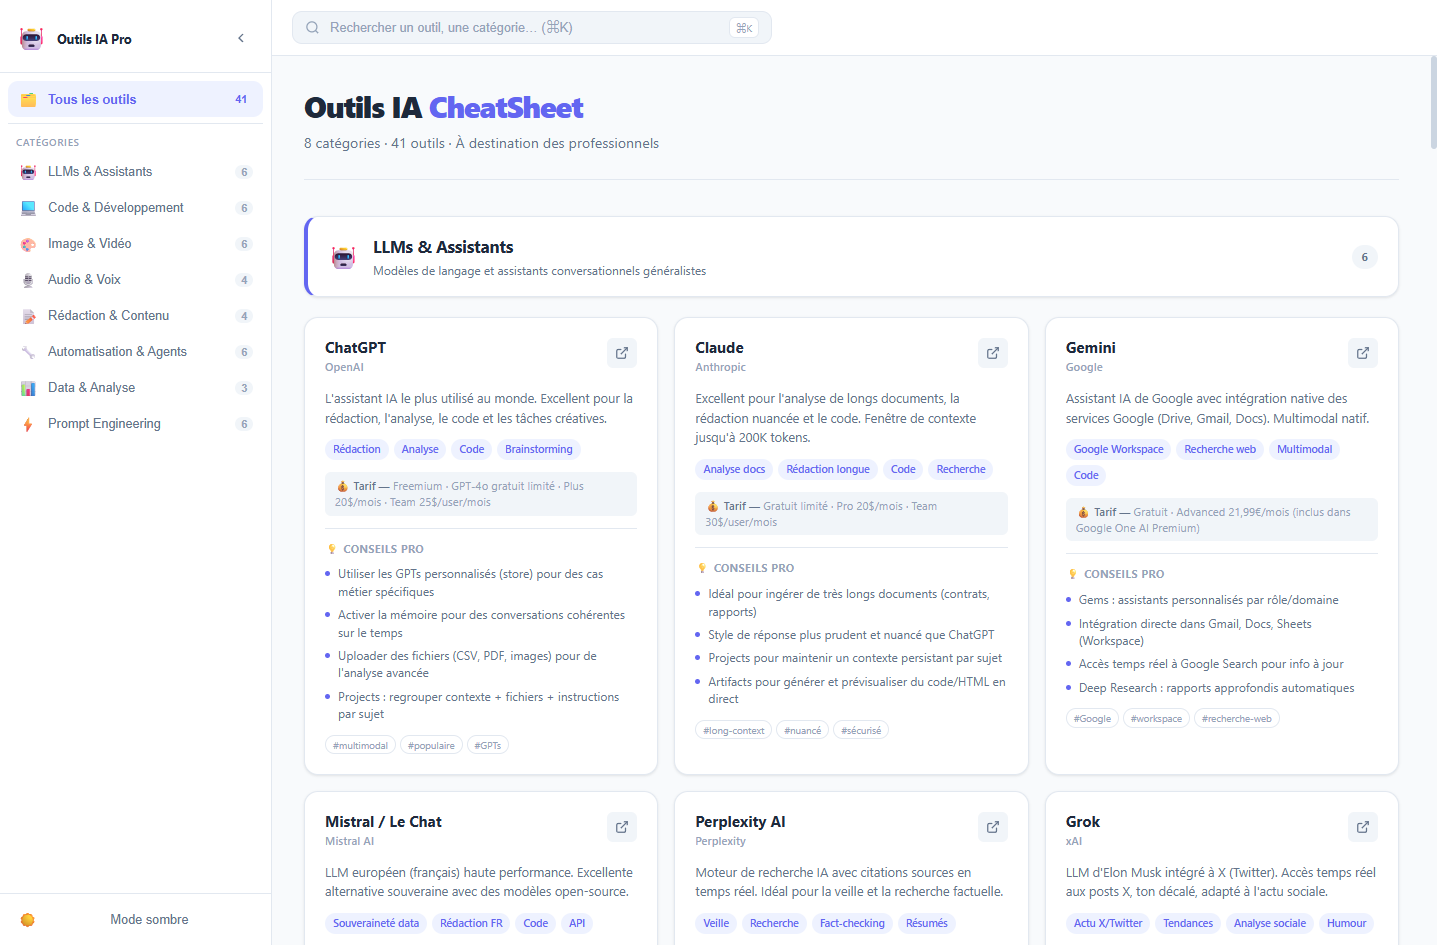Click #sécurisé hashtag on Claude card
Screen dimensions: 1437x945
point(861,731)
